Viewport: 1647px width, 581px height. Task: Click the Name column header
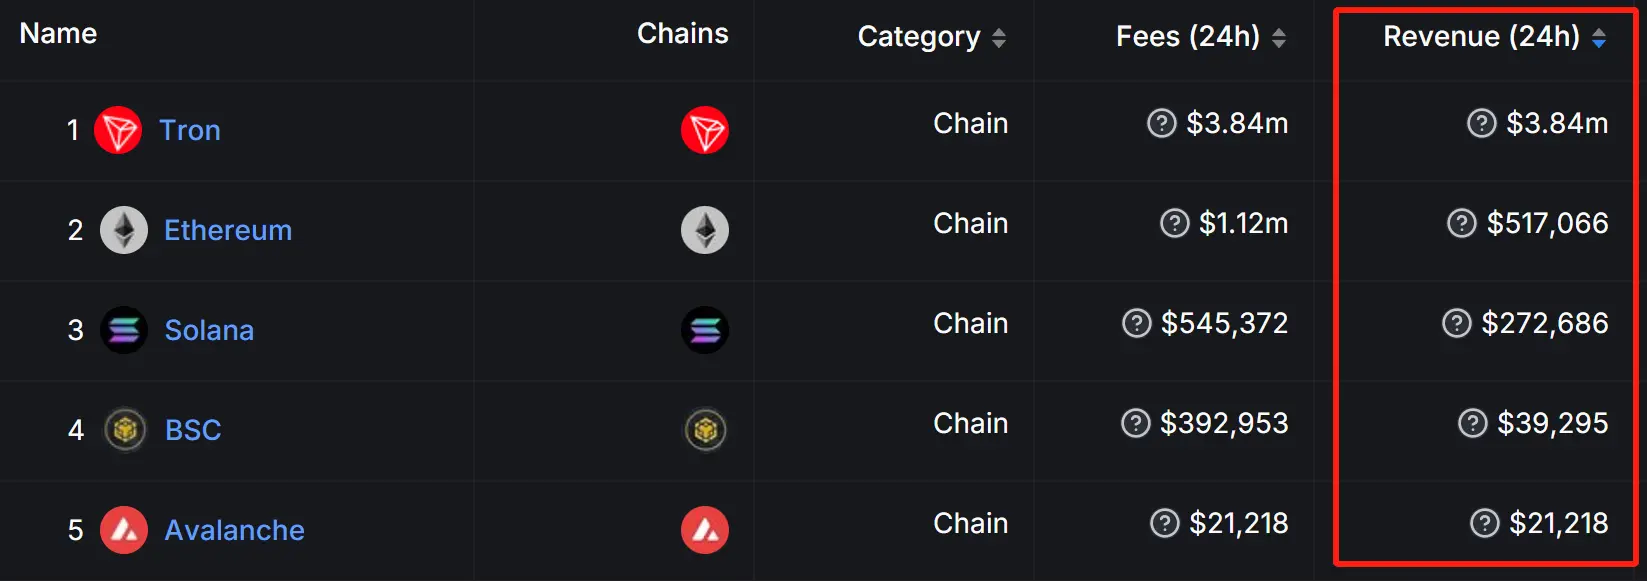58,34
